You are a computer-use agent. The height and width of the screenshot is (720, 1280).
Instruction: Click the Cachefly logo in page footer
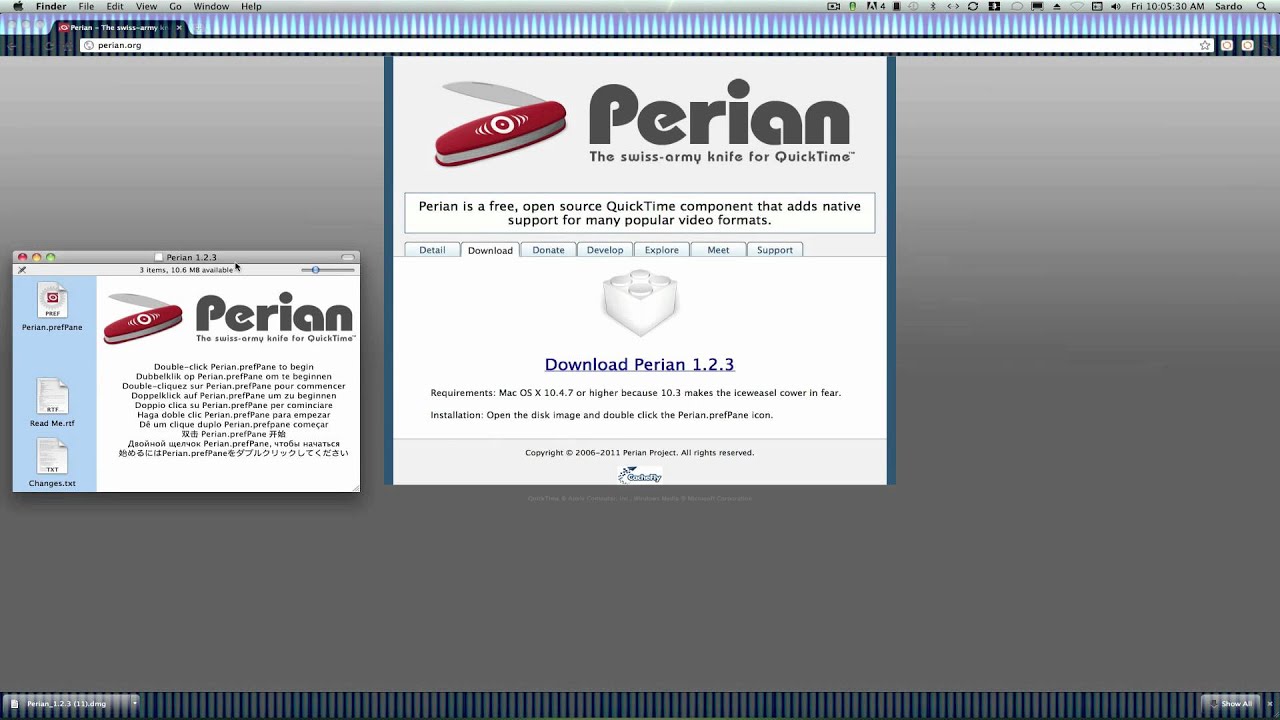pyautogui.click(x=640, y=475)
